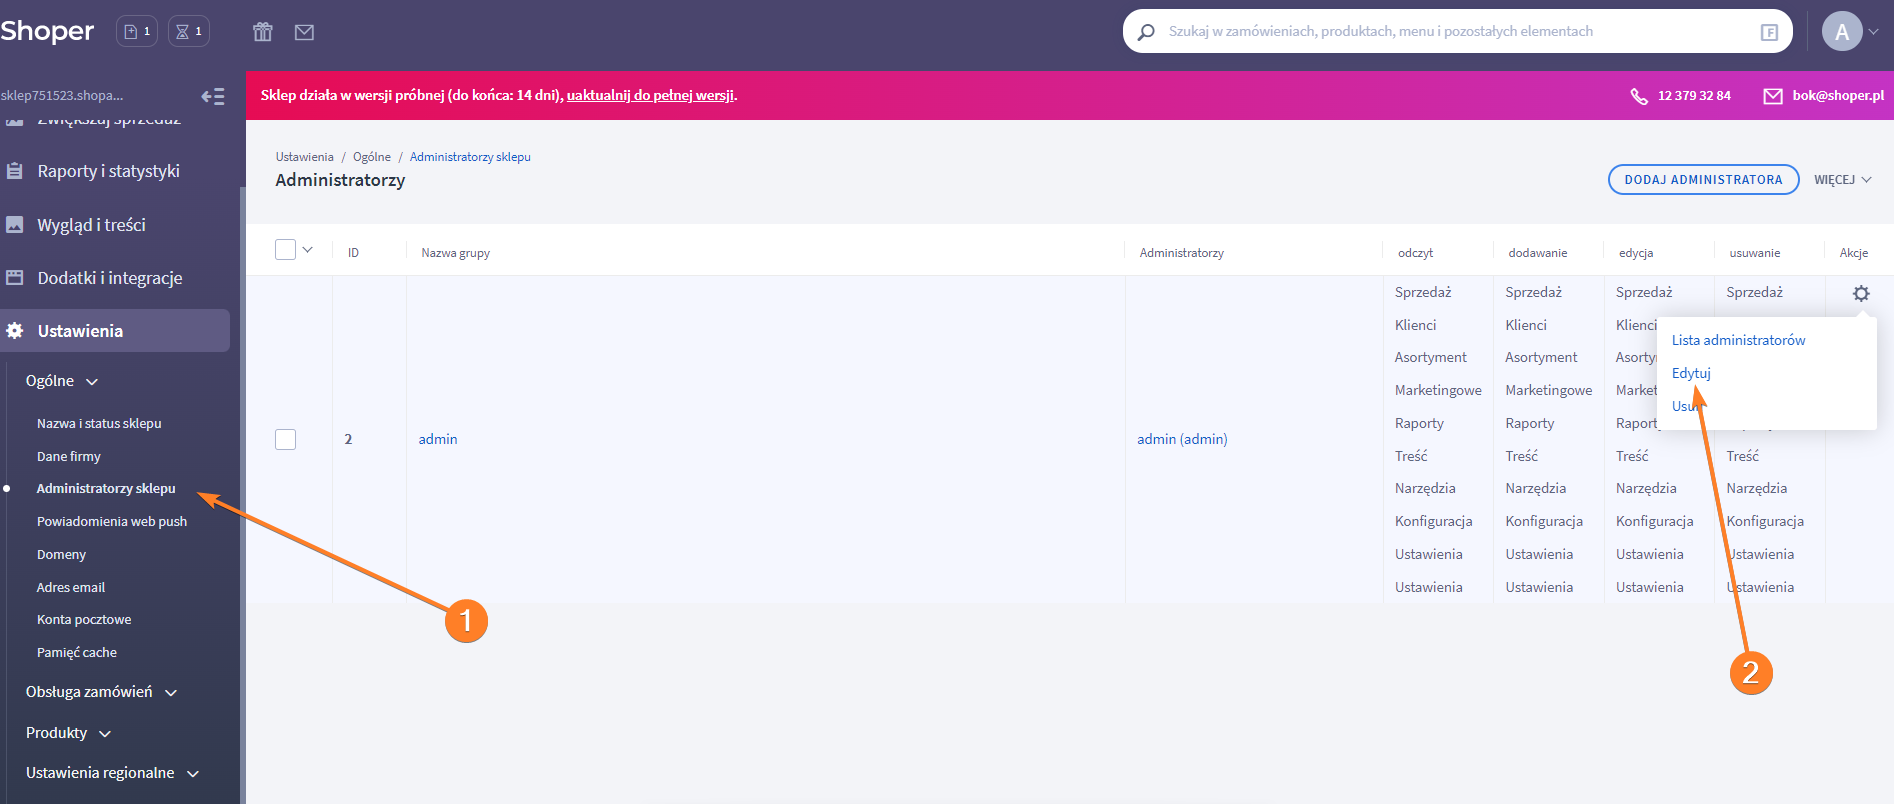This screenshot has width=1894, height=804.
Task: Click the Administratorzy sklepu breadcrumb
Action: tap(470, 157)
